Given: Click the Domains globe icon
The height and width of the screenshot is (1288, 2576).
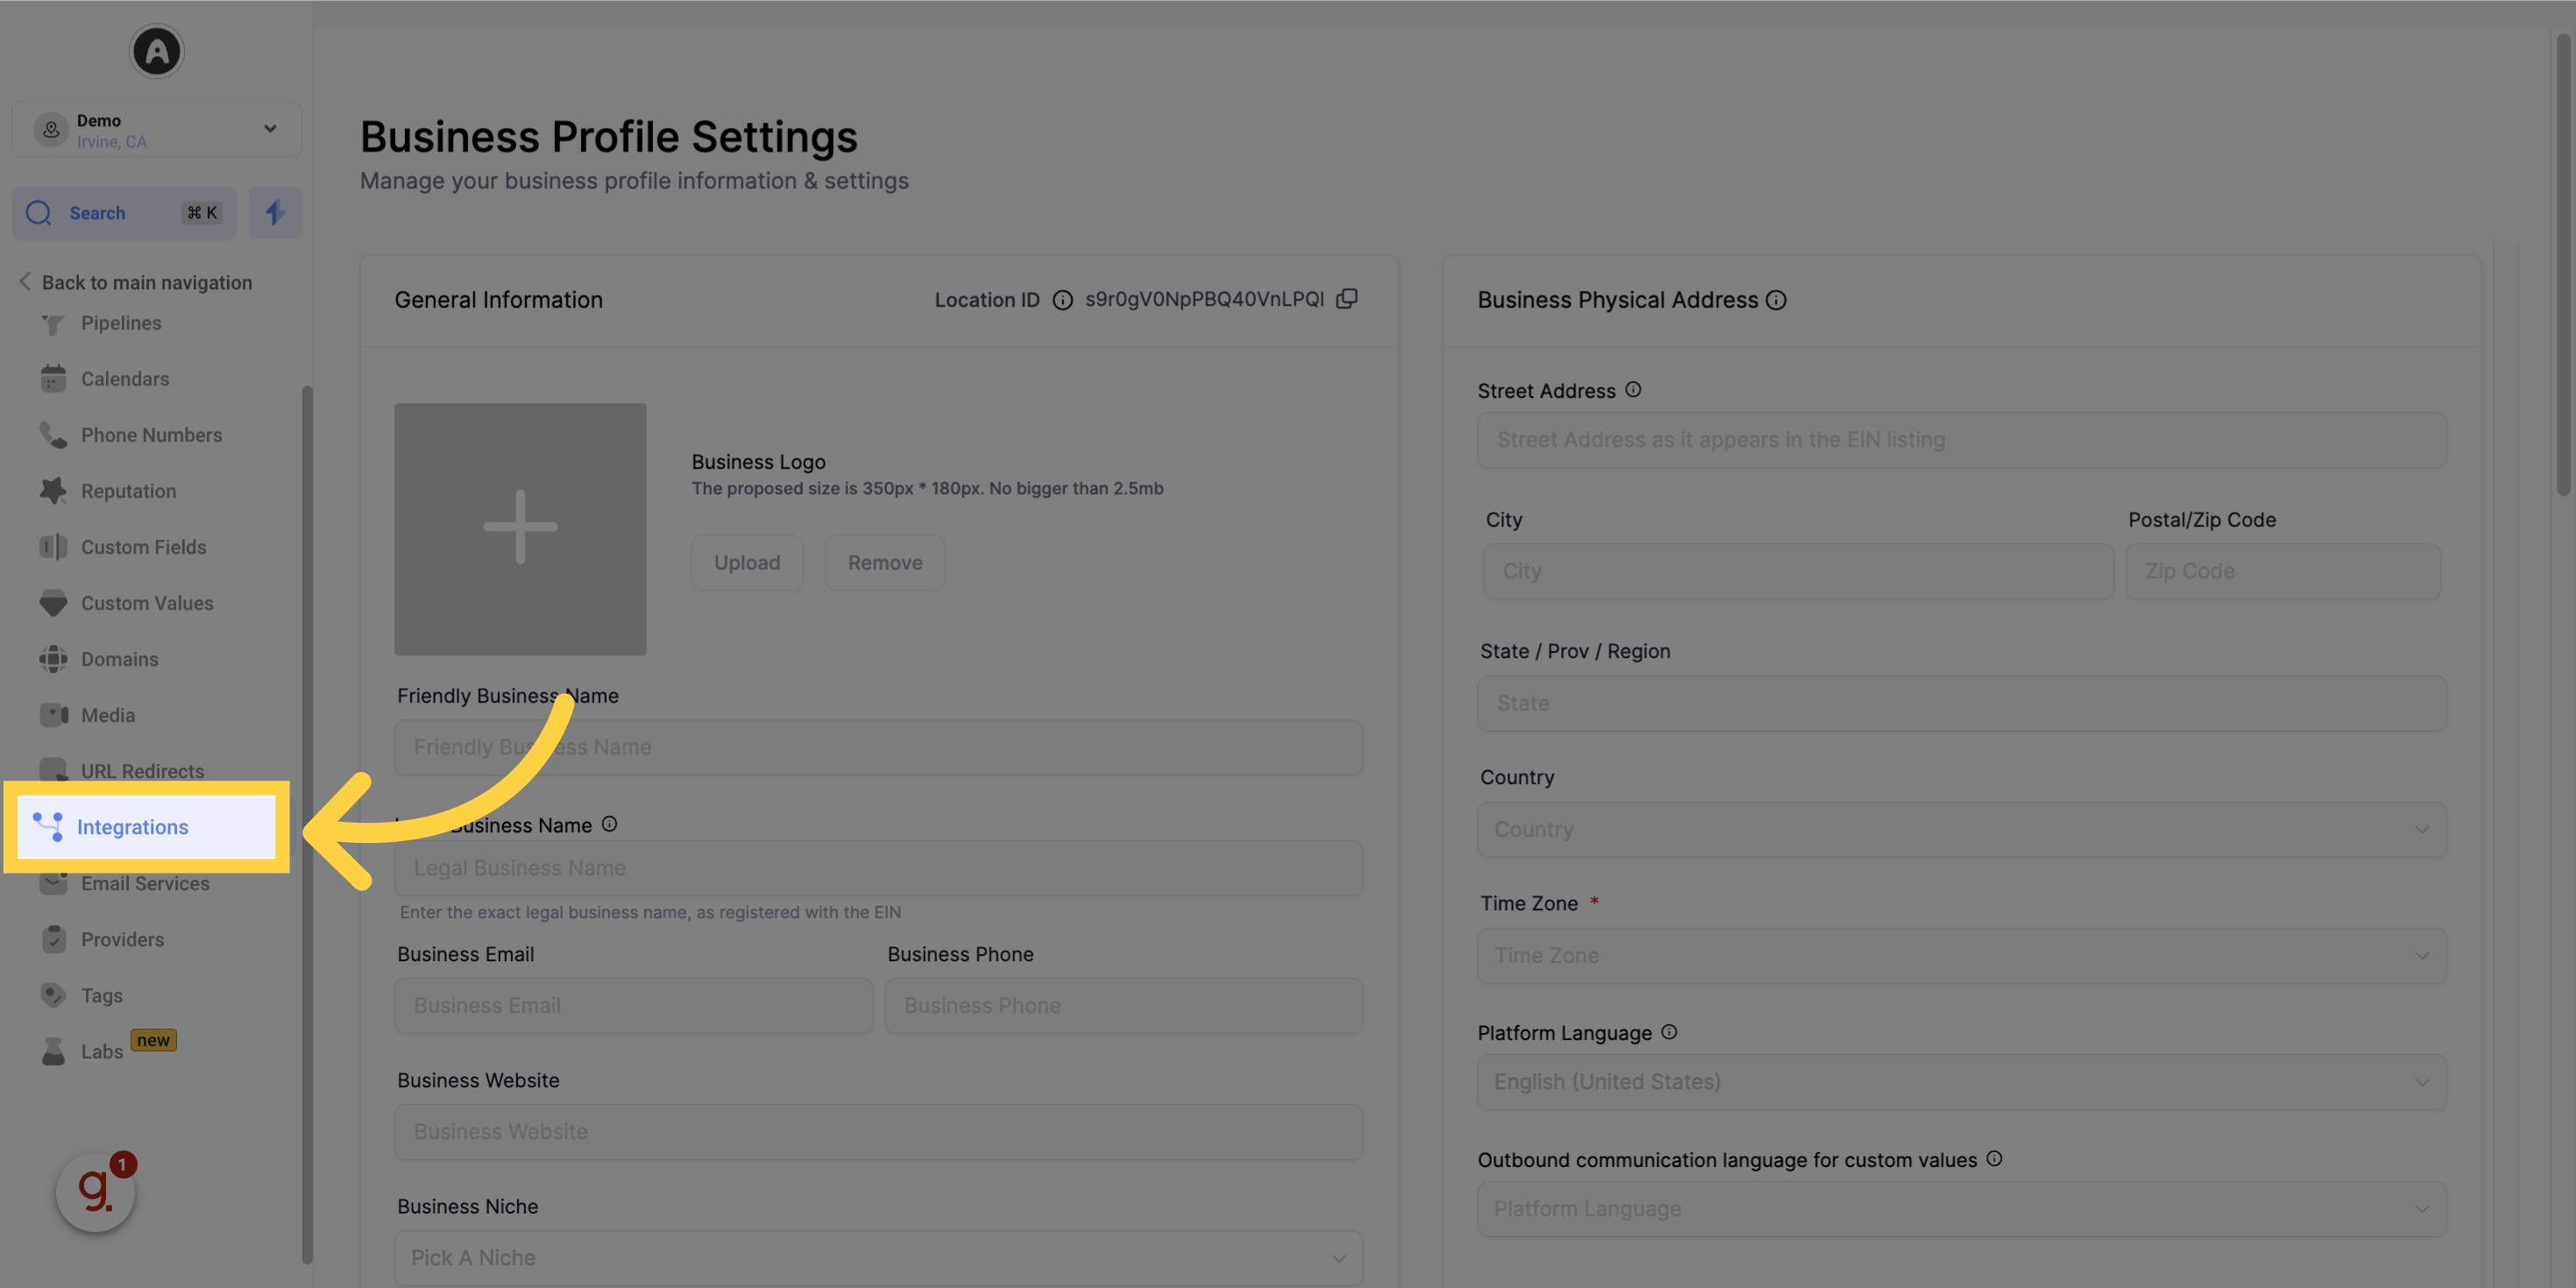Looking at the screenshot, I should [53, 659].
